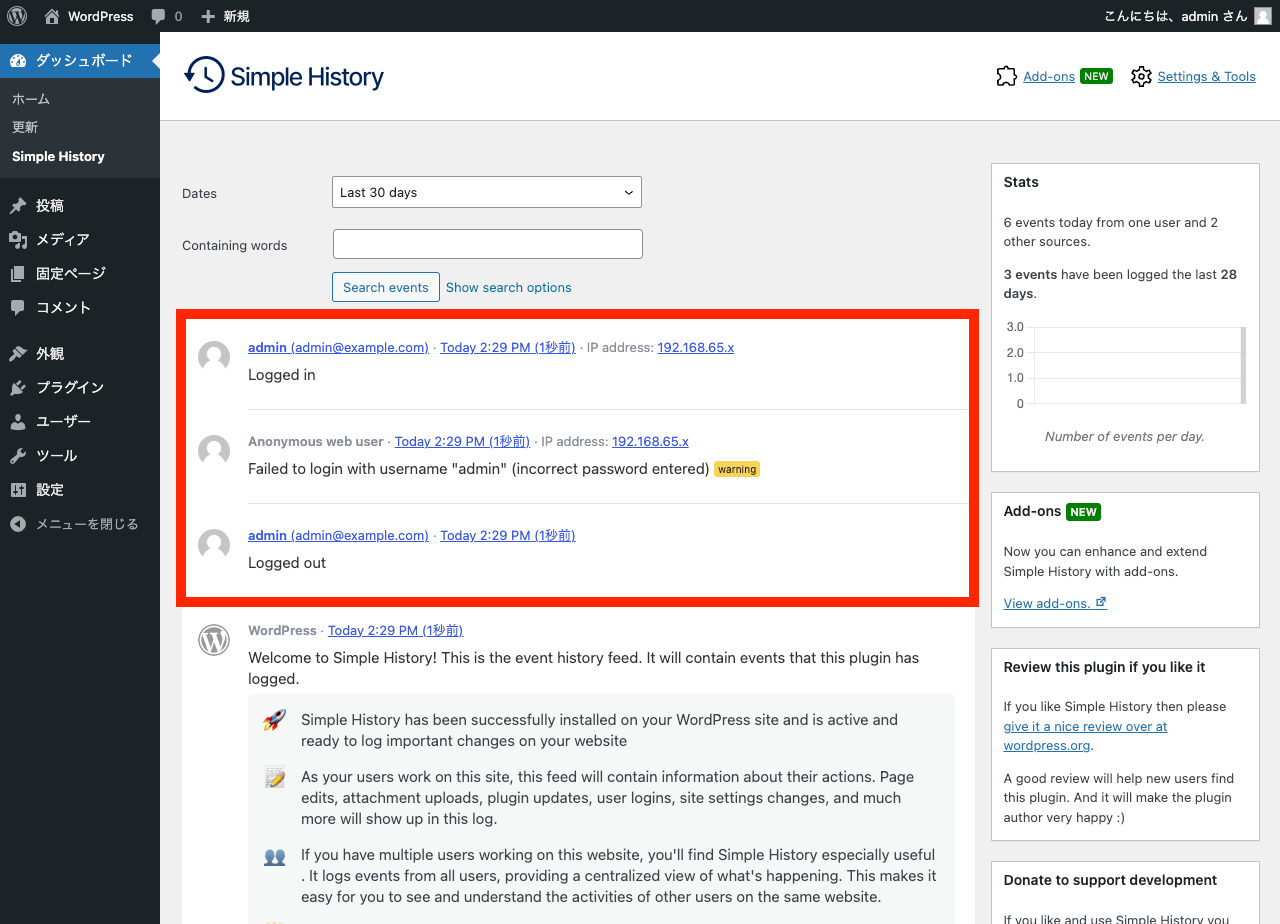Screen dimensions: 1280x924
Task: Click こんにちは、admin さん account greeting
Action: 1176,16
